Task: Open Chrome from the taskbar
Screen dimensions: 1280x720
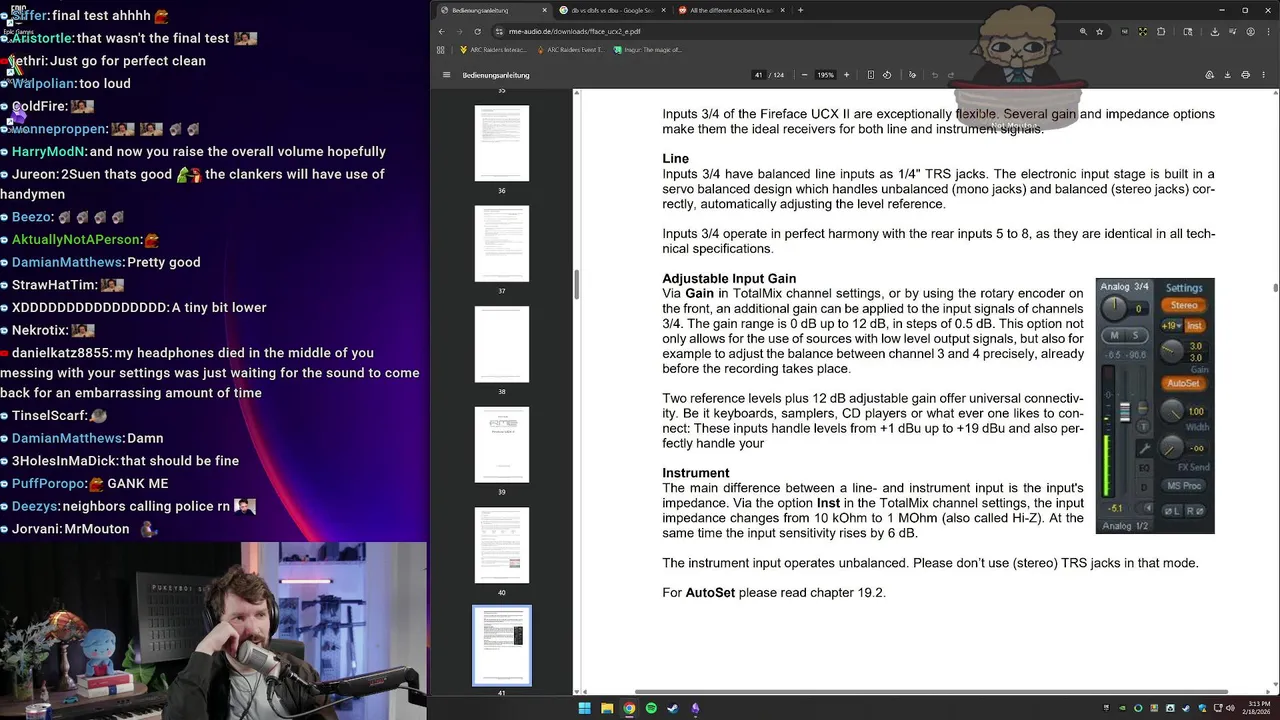Action: click(629, 708)
